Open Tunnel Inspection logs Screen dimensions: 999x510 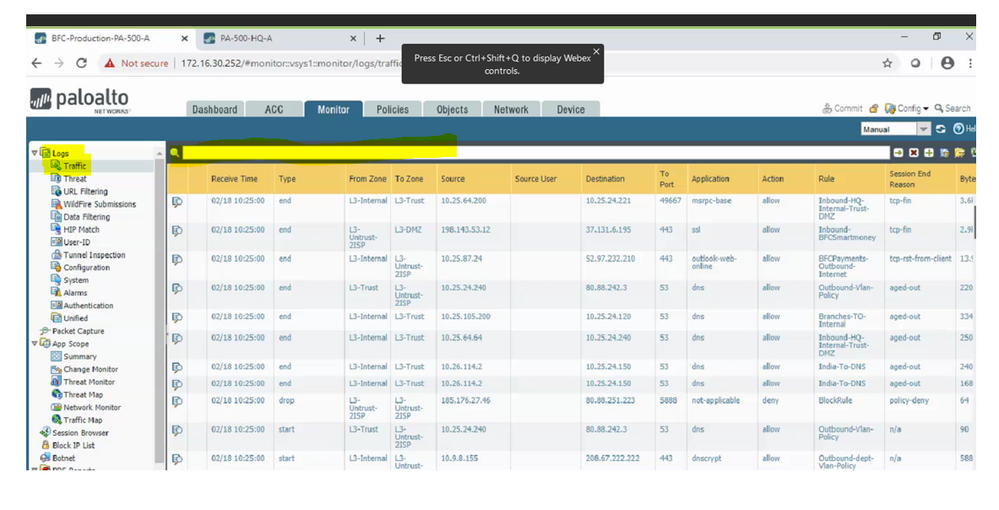(94, 255)
